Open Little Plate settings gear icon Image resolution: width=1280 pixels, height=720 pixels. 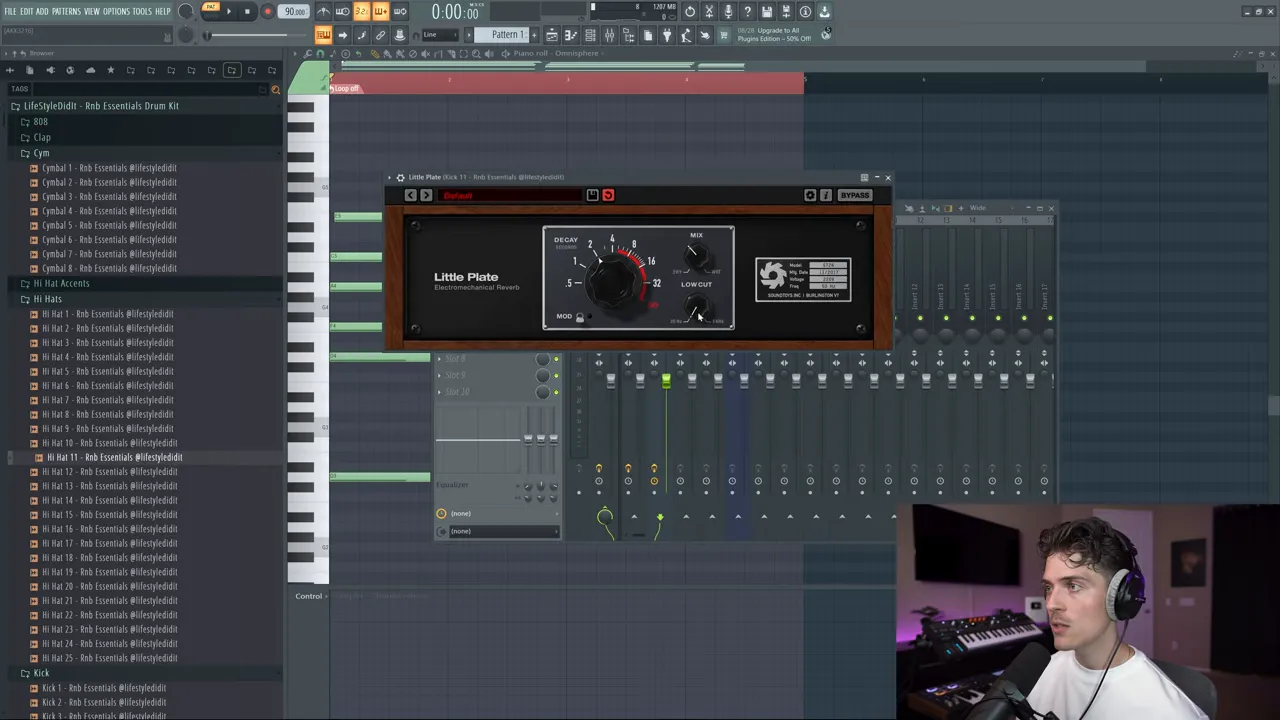[x=810, y=195]
